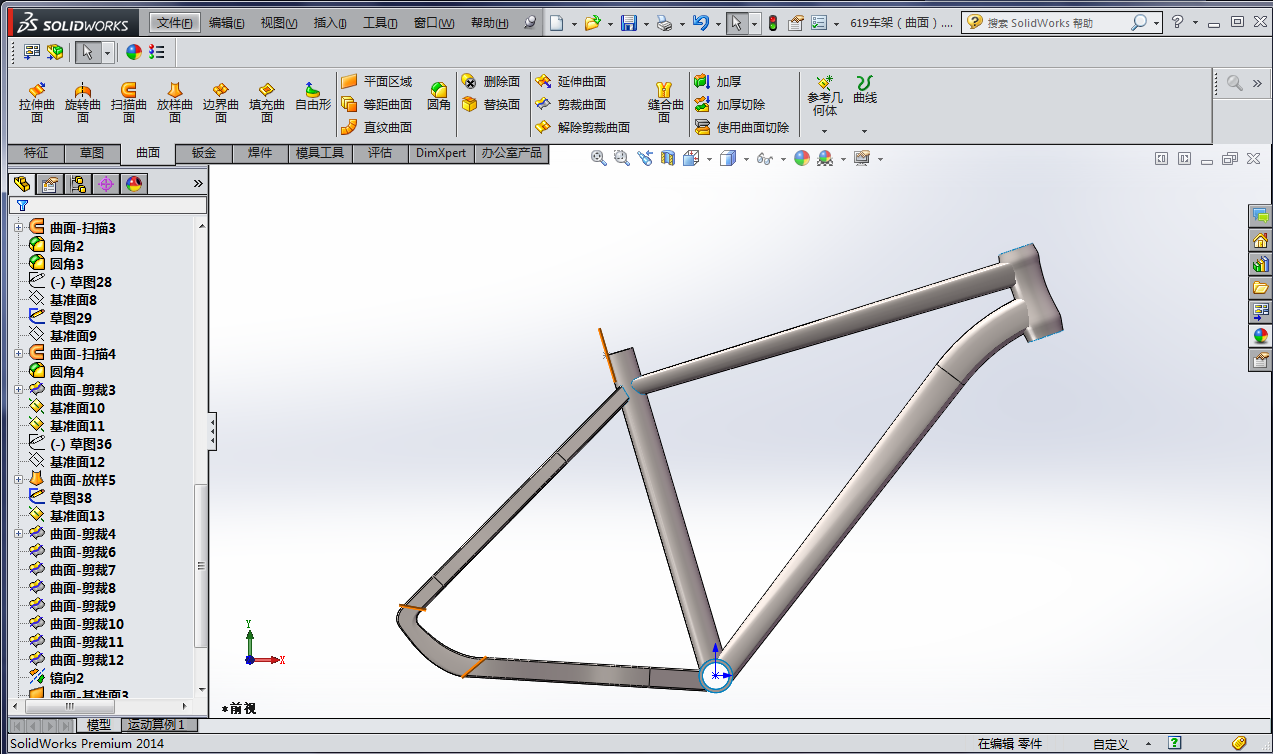Click the zoom to fit icon
The height and width of the screenshot is (754, 1273).
[599, 158]
